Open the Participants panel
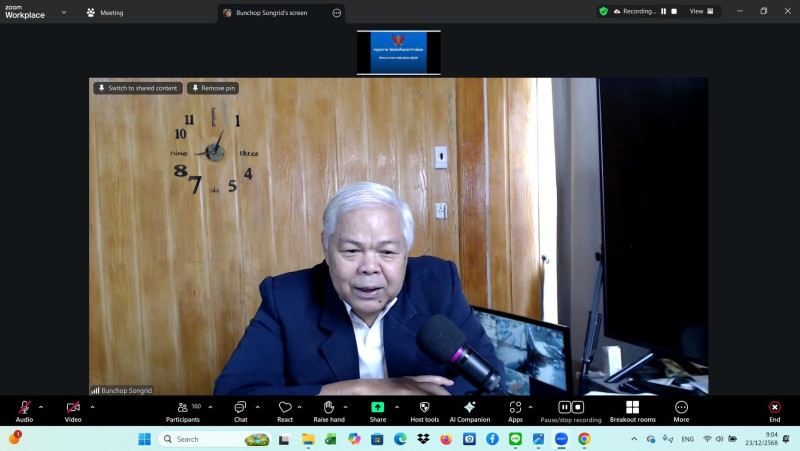The height and width of the screenshot is (451, 800). [x=182, y=408]
